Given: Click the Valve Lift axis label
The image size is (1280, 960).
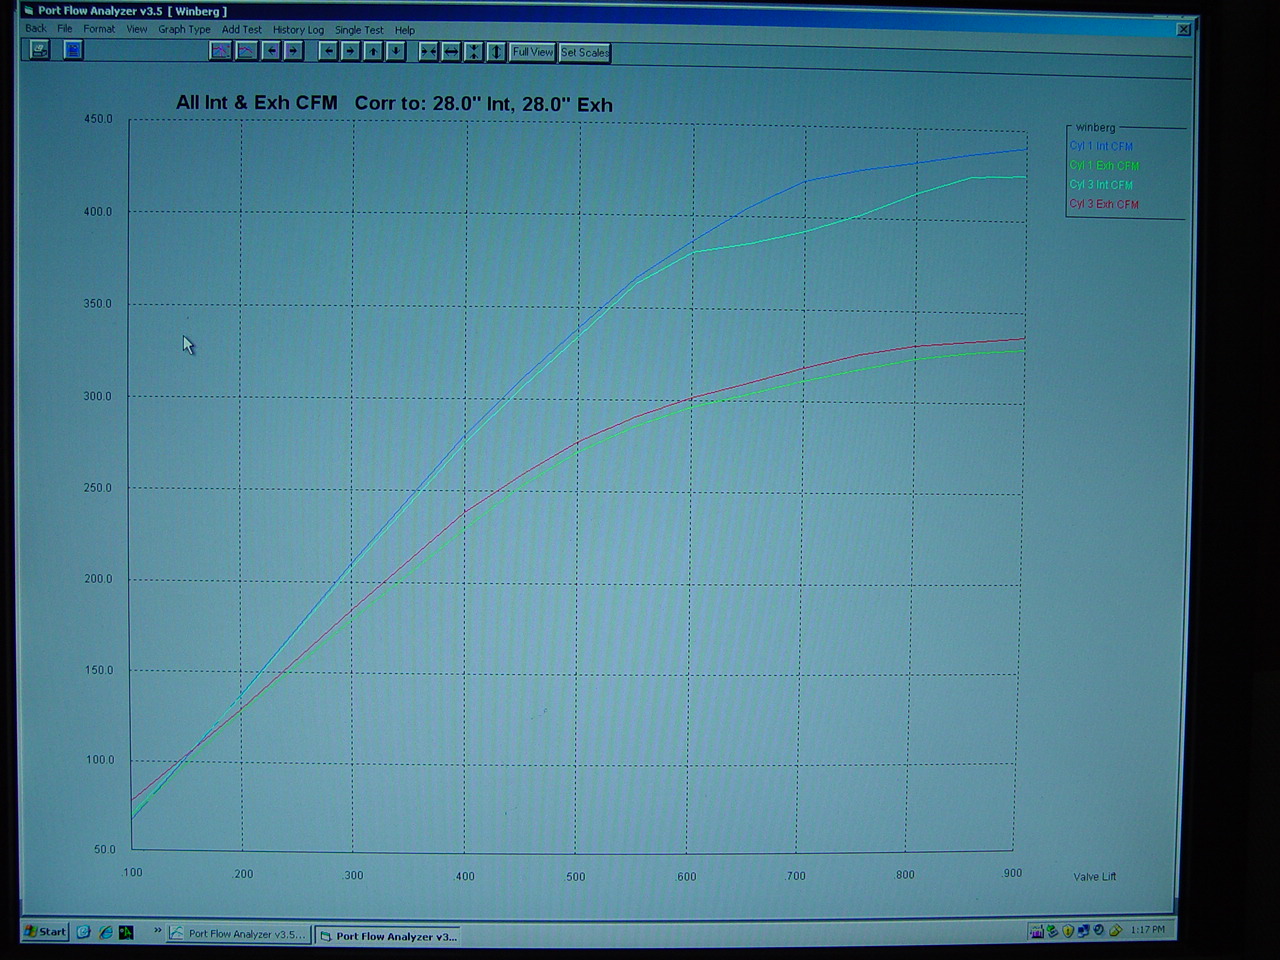Looking at the screenshot, I should click(x=1094, y=876).
